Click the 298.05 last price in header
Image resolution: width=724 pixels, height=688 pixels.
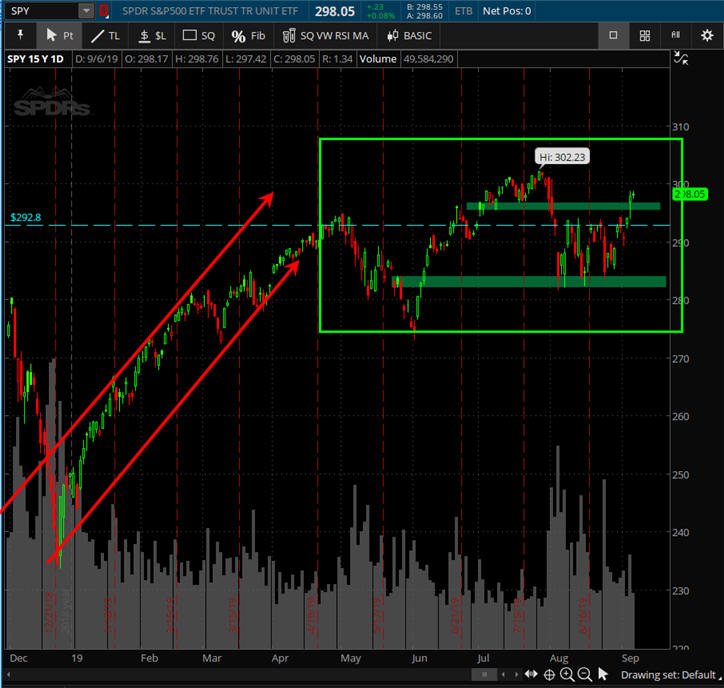tap(335, 11)
